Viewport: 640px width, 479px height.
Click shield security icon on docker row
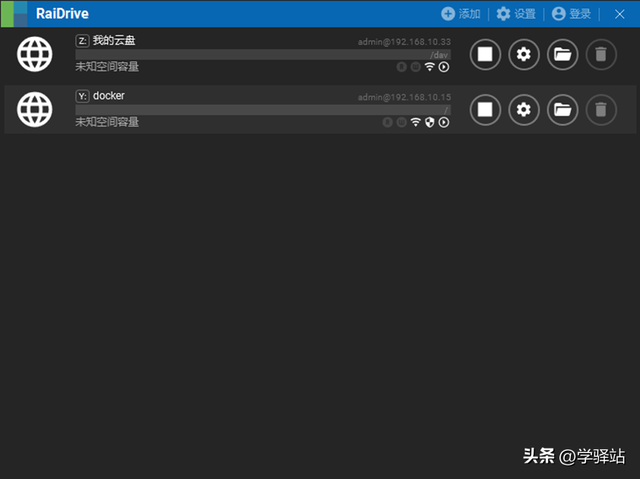429,122
